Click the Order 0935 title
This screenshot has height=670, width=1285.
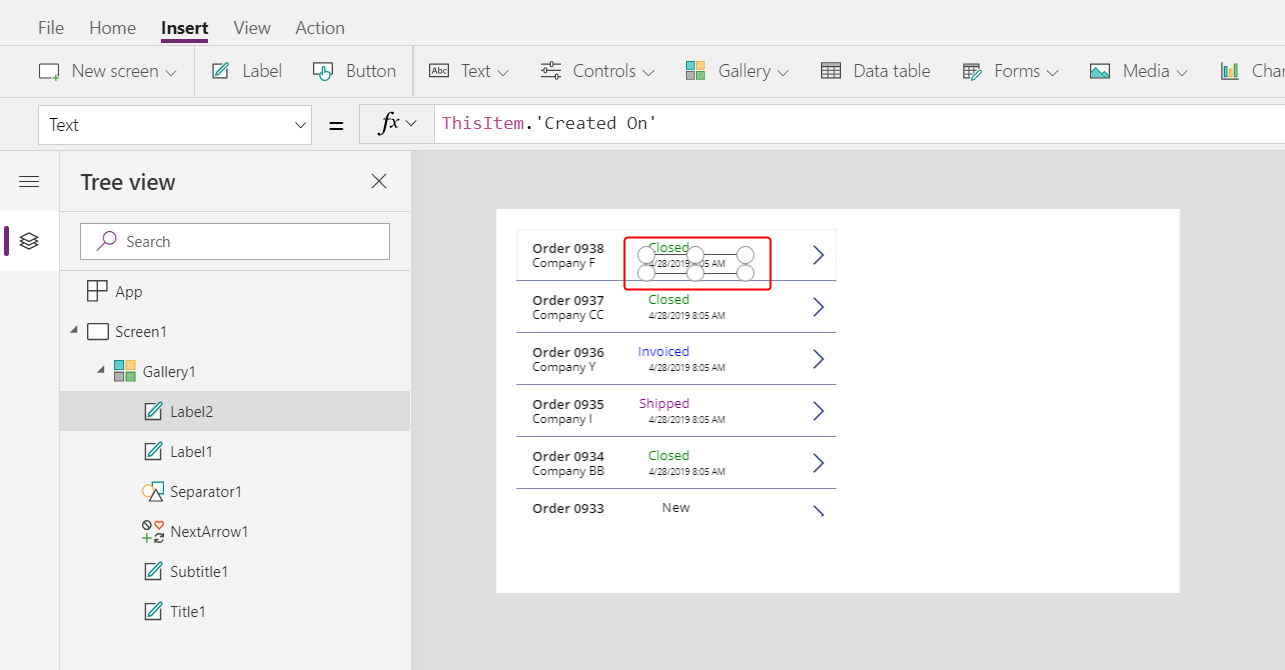[x=568, y=404]
